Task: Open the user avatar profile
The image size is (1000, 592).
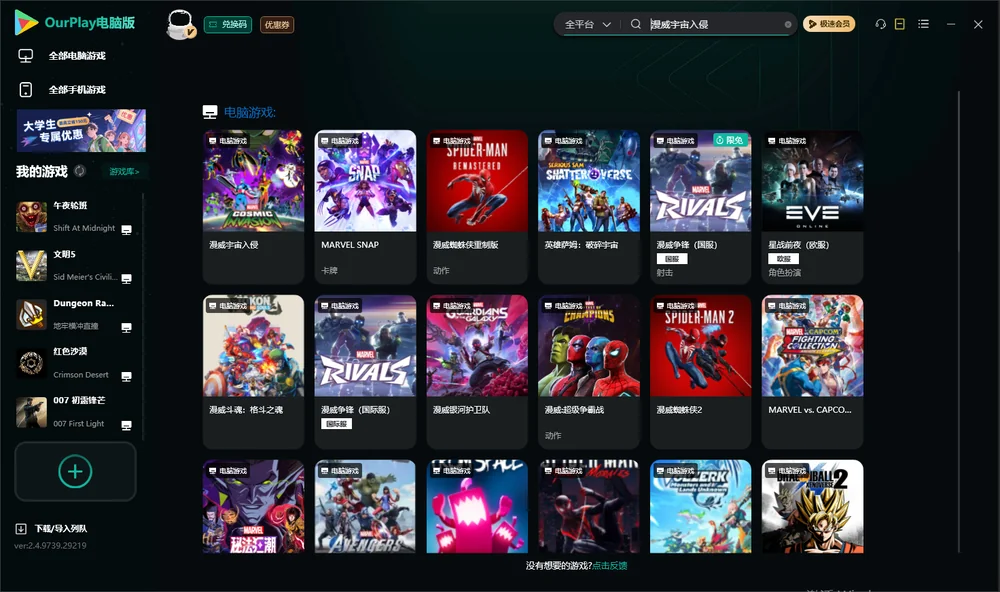Action: 180,24
